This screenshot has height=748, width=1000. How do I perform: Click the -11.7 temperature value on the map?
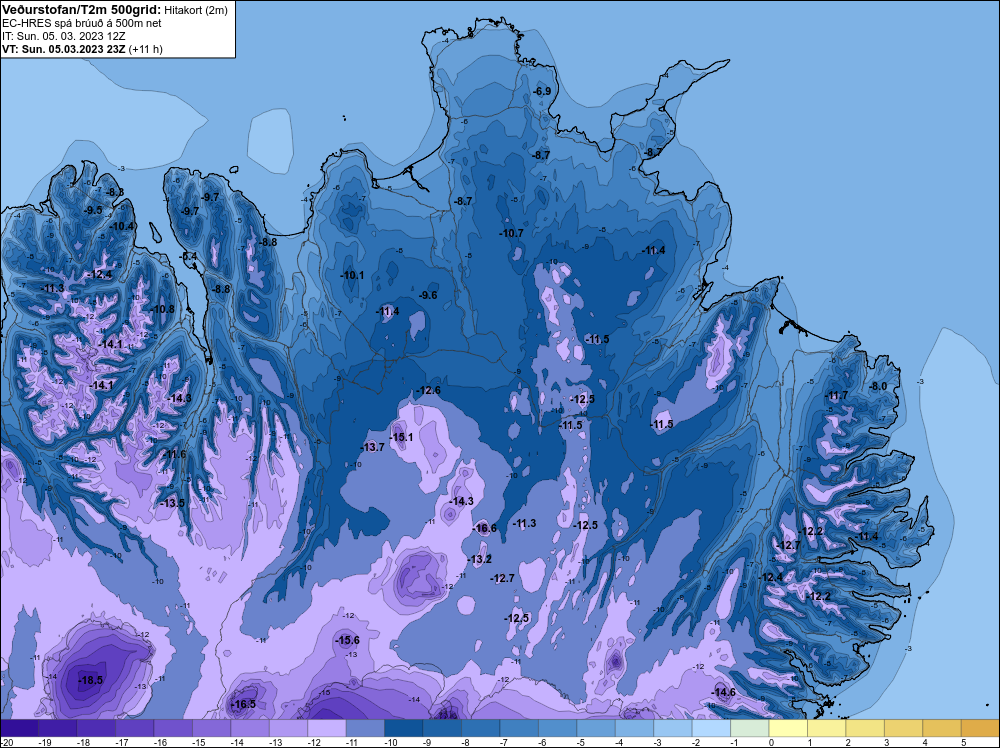[837, 395]
